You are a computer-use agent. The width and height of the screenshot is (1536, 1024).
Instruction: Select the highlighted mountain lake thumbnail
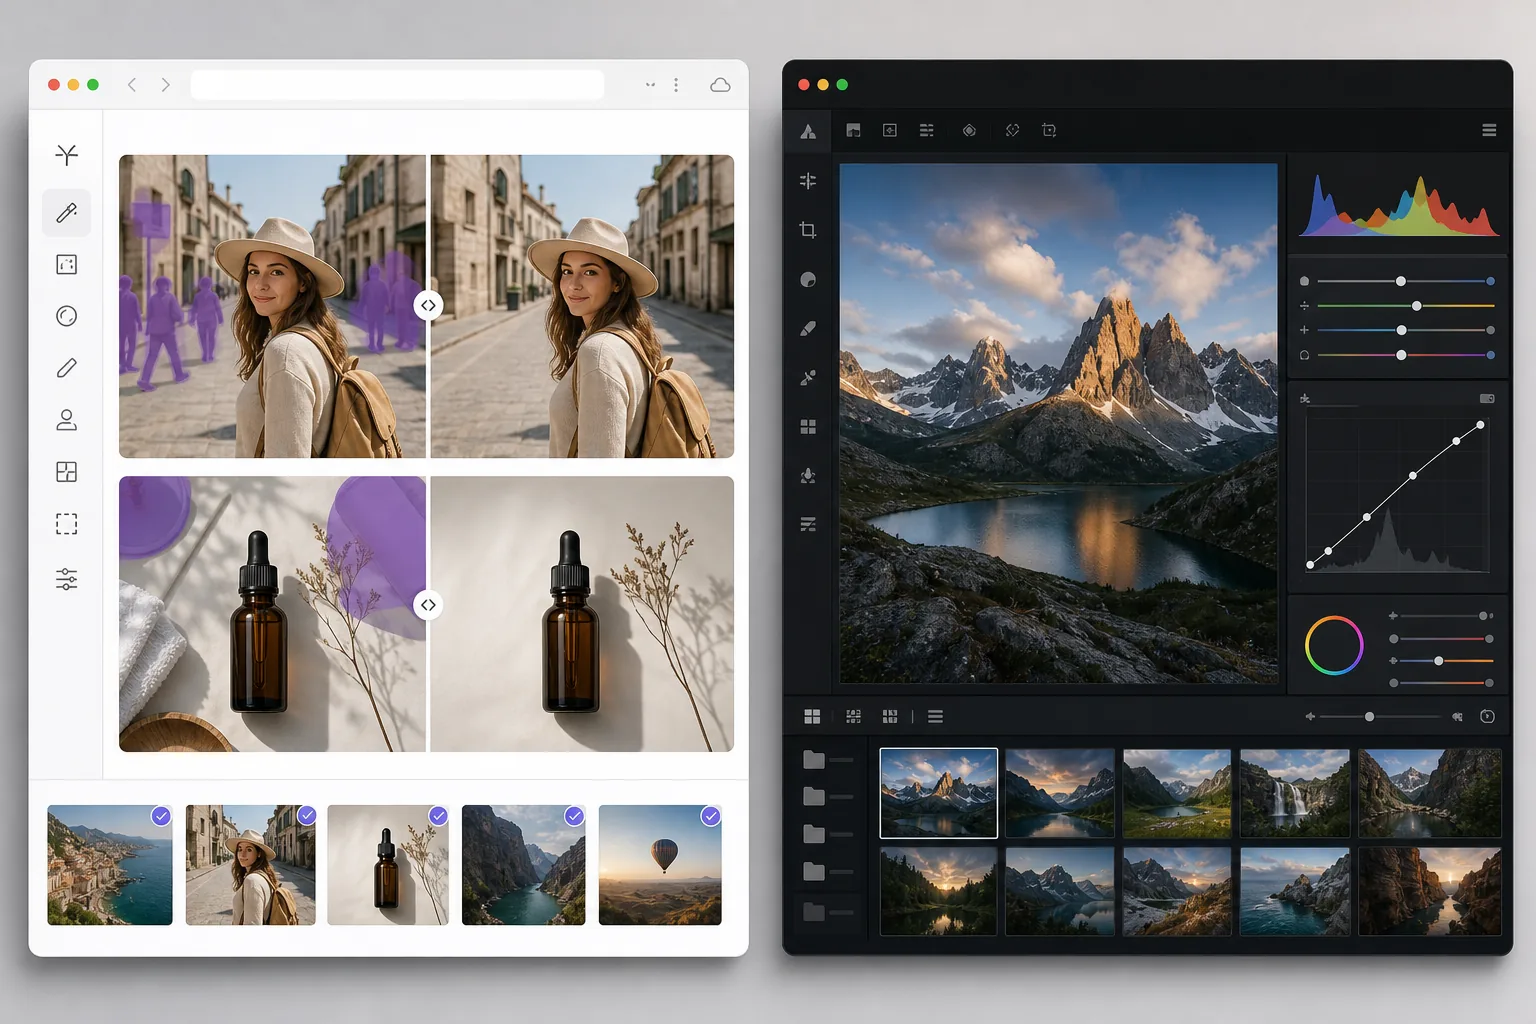[938, 793]
